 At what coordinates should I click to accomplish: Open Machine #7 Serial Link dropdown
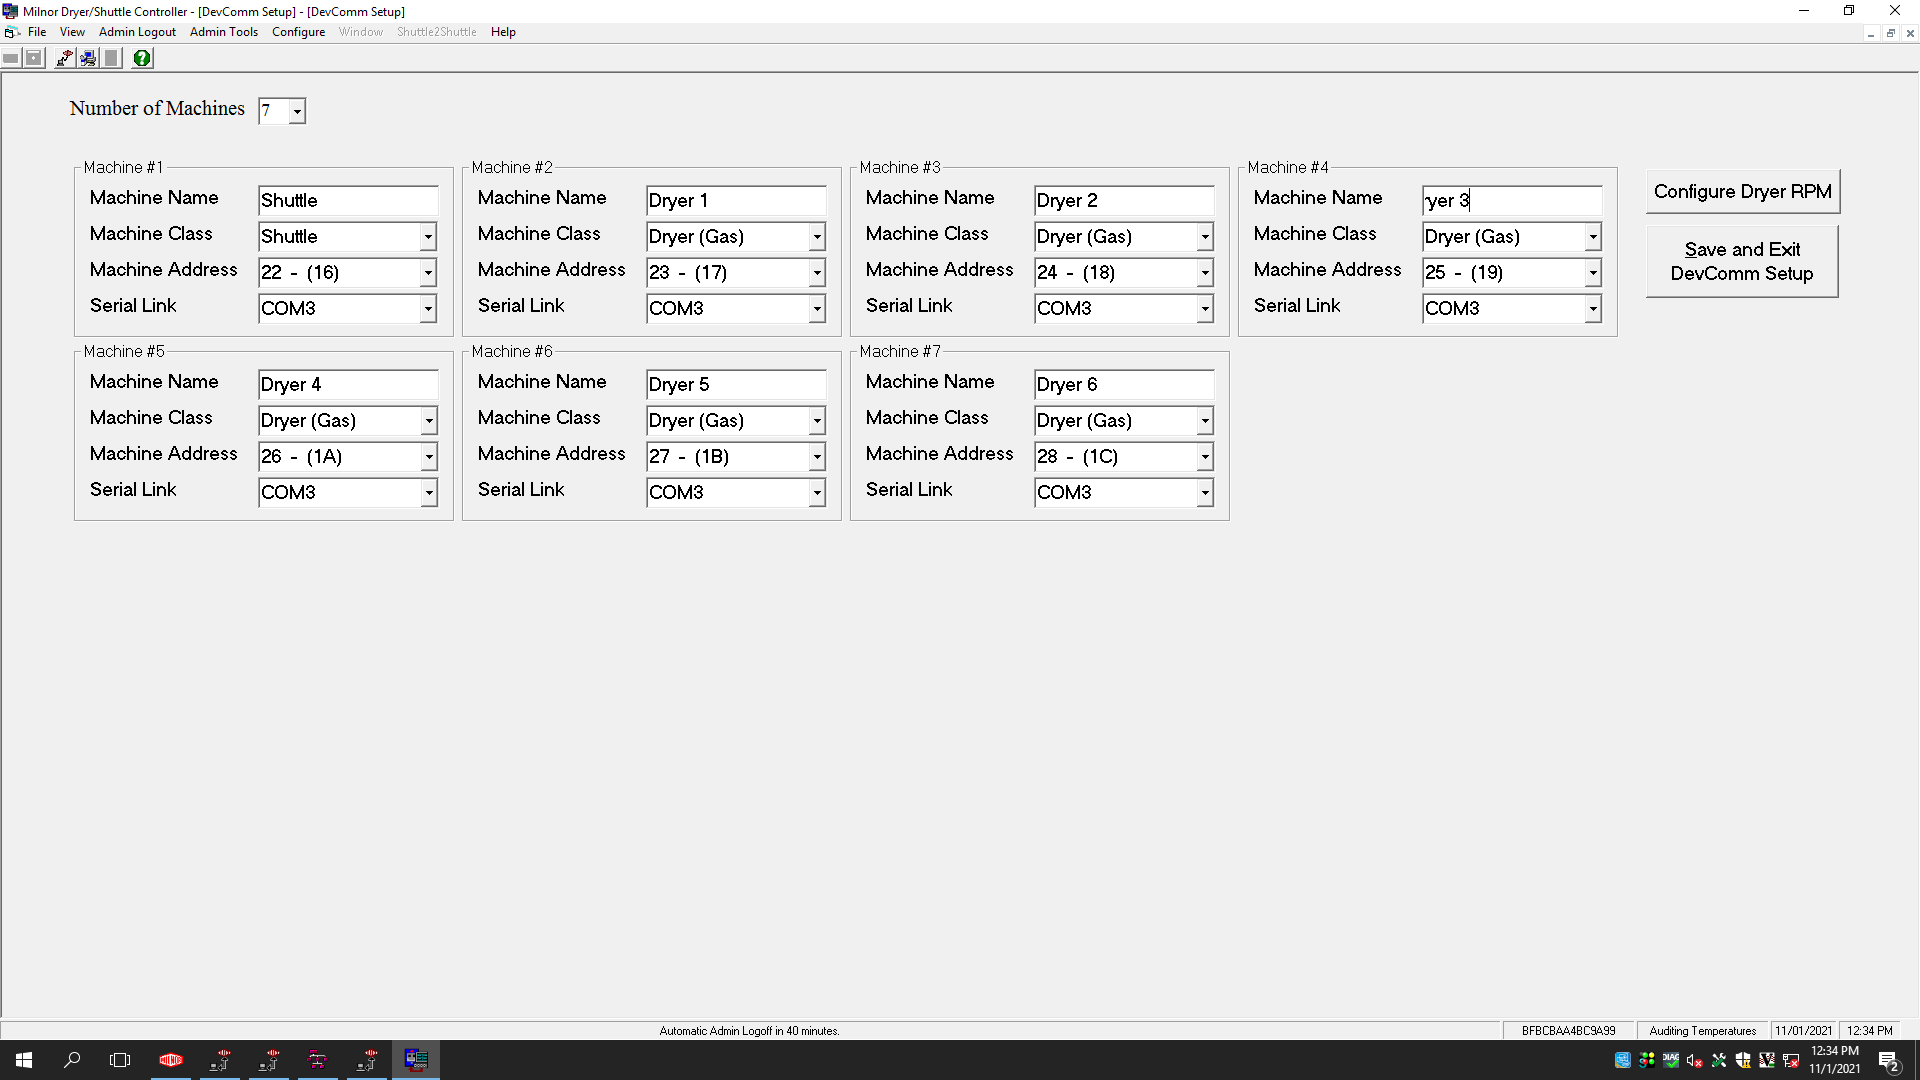pos(1204,493)
